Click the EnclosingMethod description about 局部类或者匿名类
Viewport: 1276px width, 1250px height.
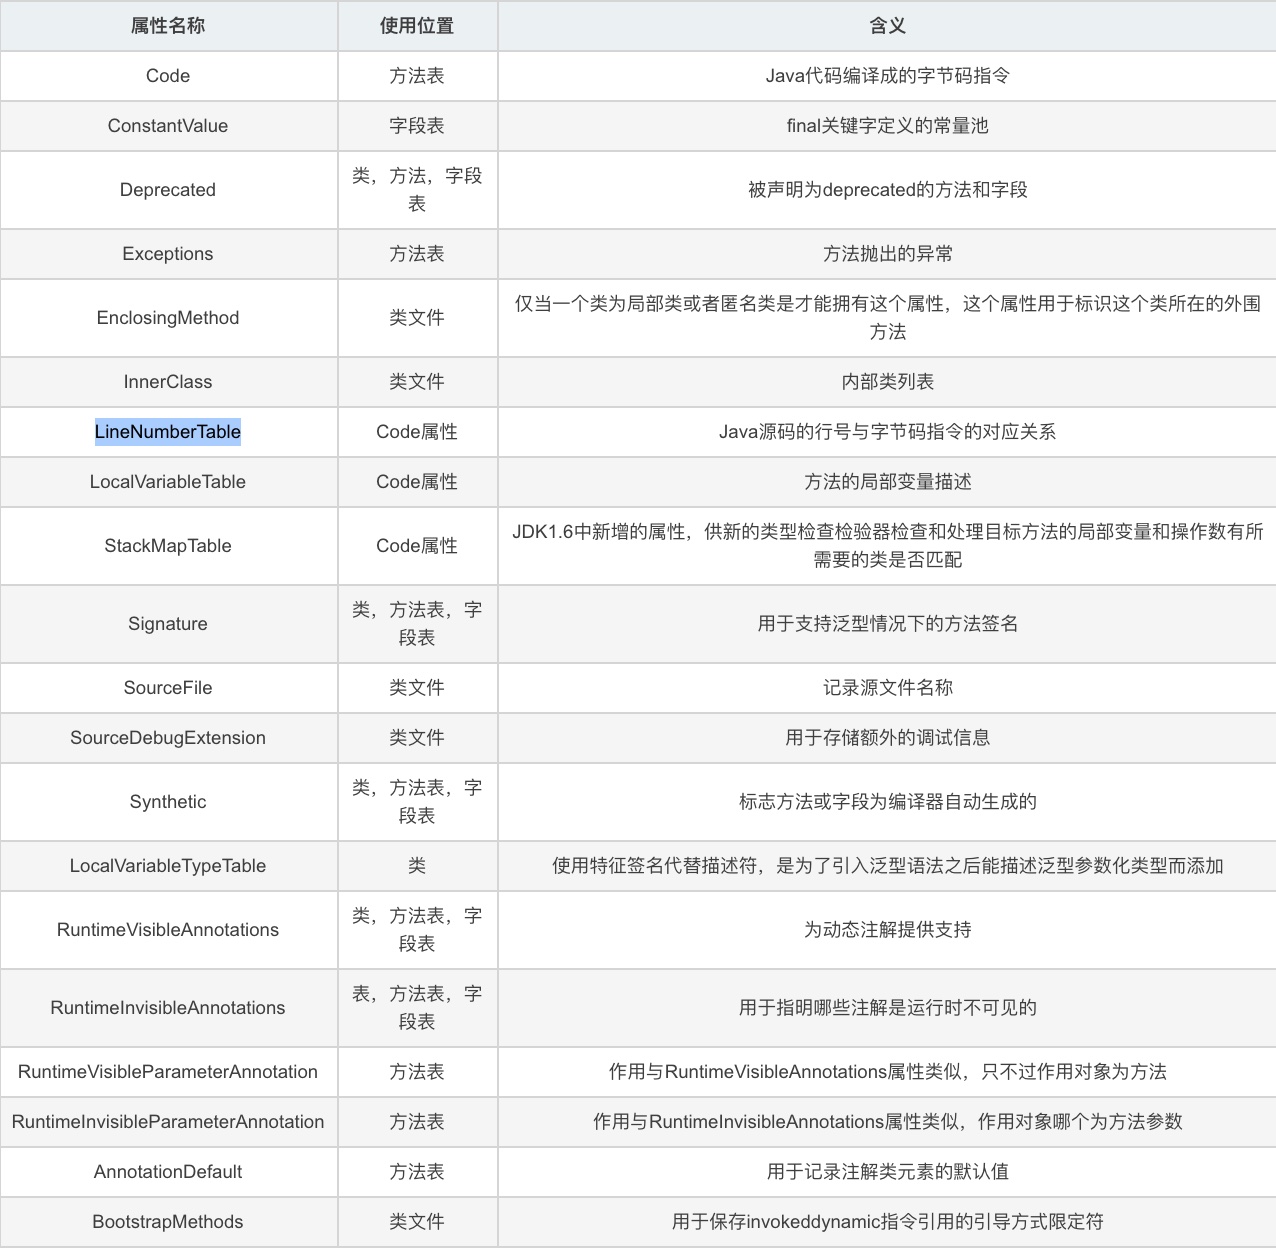(x=887, y=318)
